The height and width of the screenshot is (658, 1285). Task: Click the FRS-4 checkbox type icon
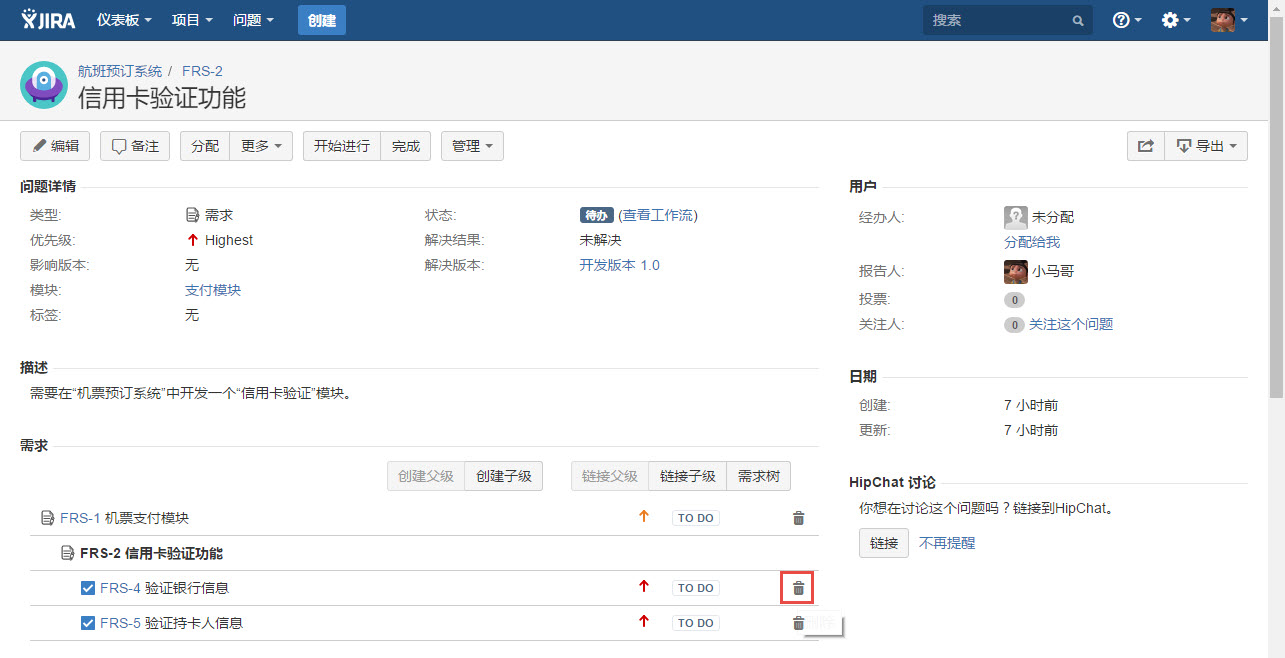(88, 588)
